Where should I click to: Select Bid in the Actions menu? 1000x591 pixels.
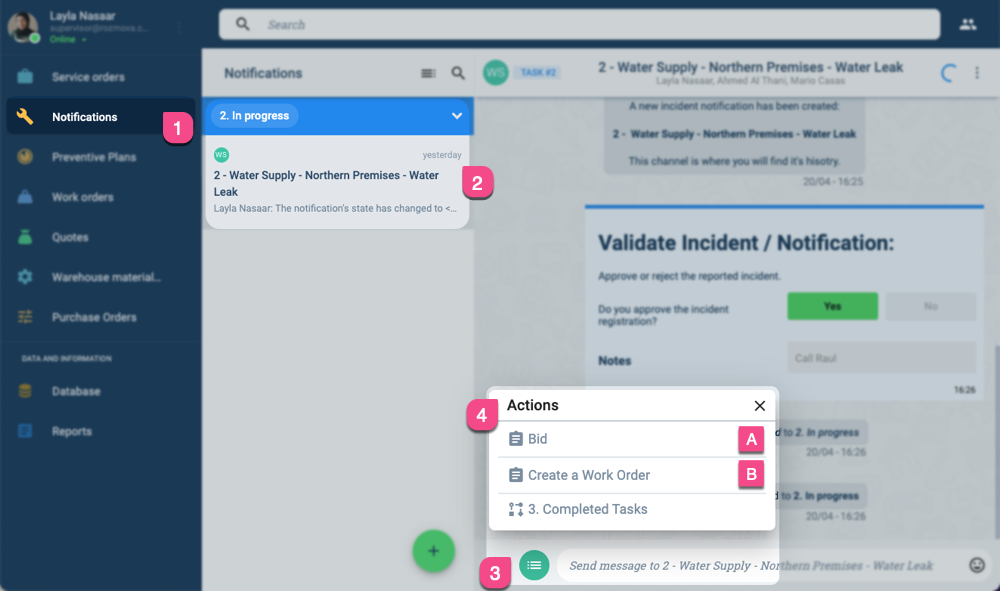pos(536,438)
